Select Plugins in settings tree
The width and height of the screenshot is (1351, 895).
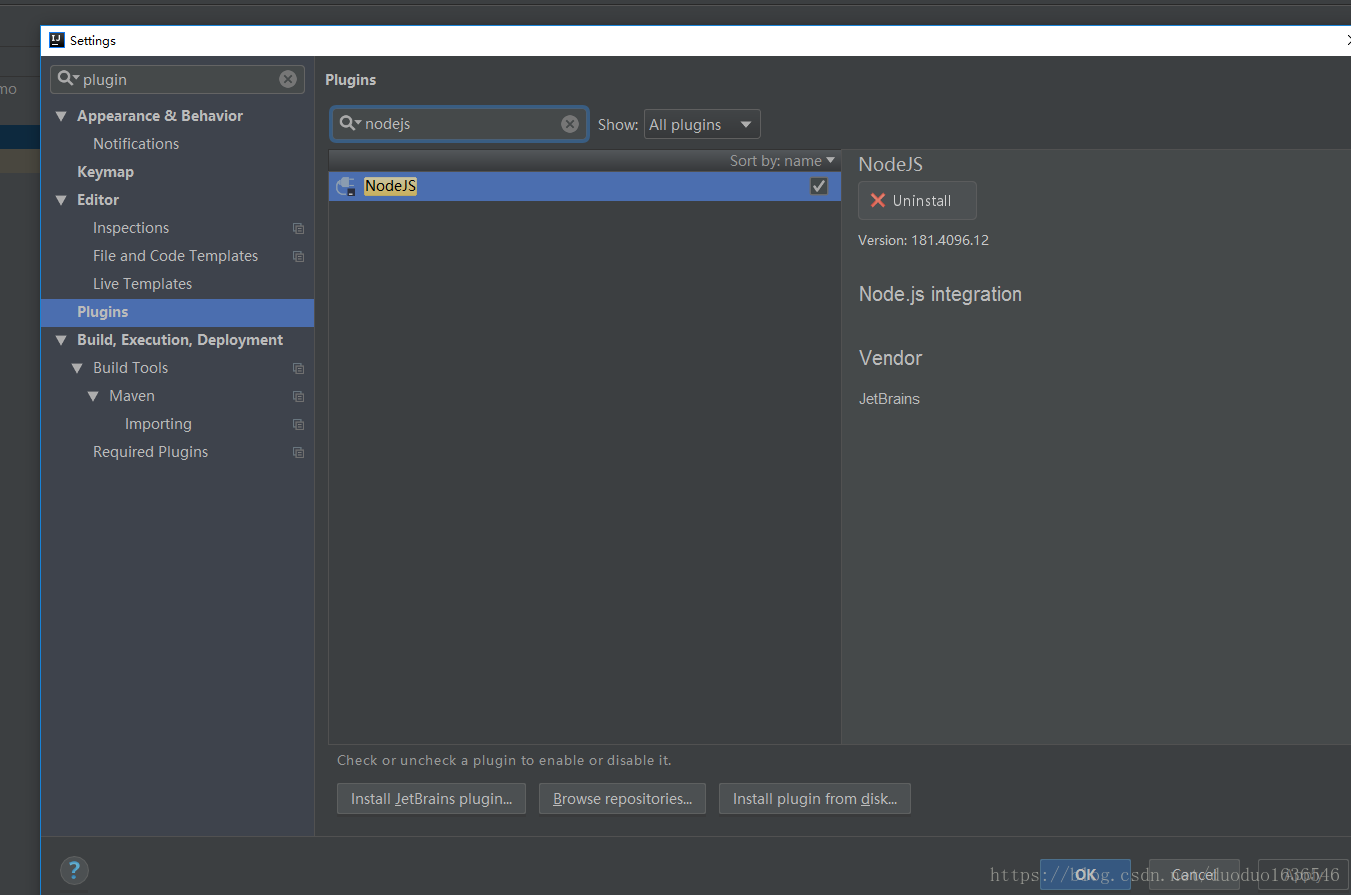(177, 312)
